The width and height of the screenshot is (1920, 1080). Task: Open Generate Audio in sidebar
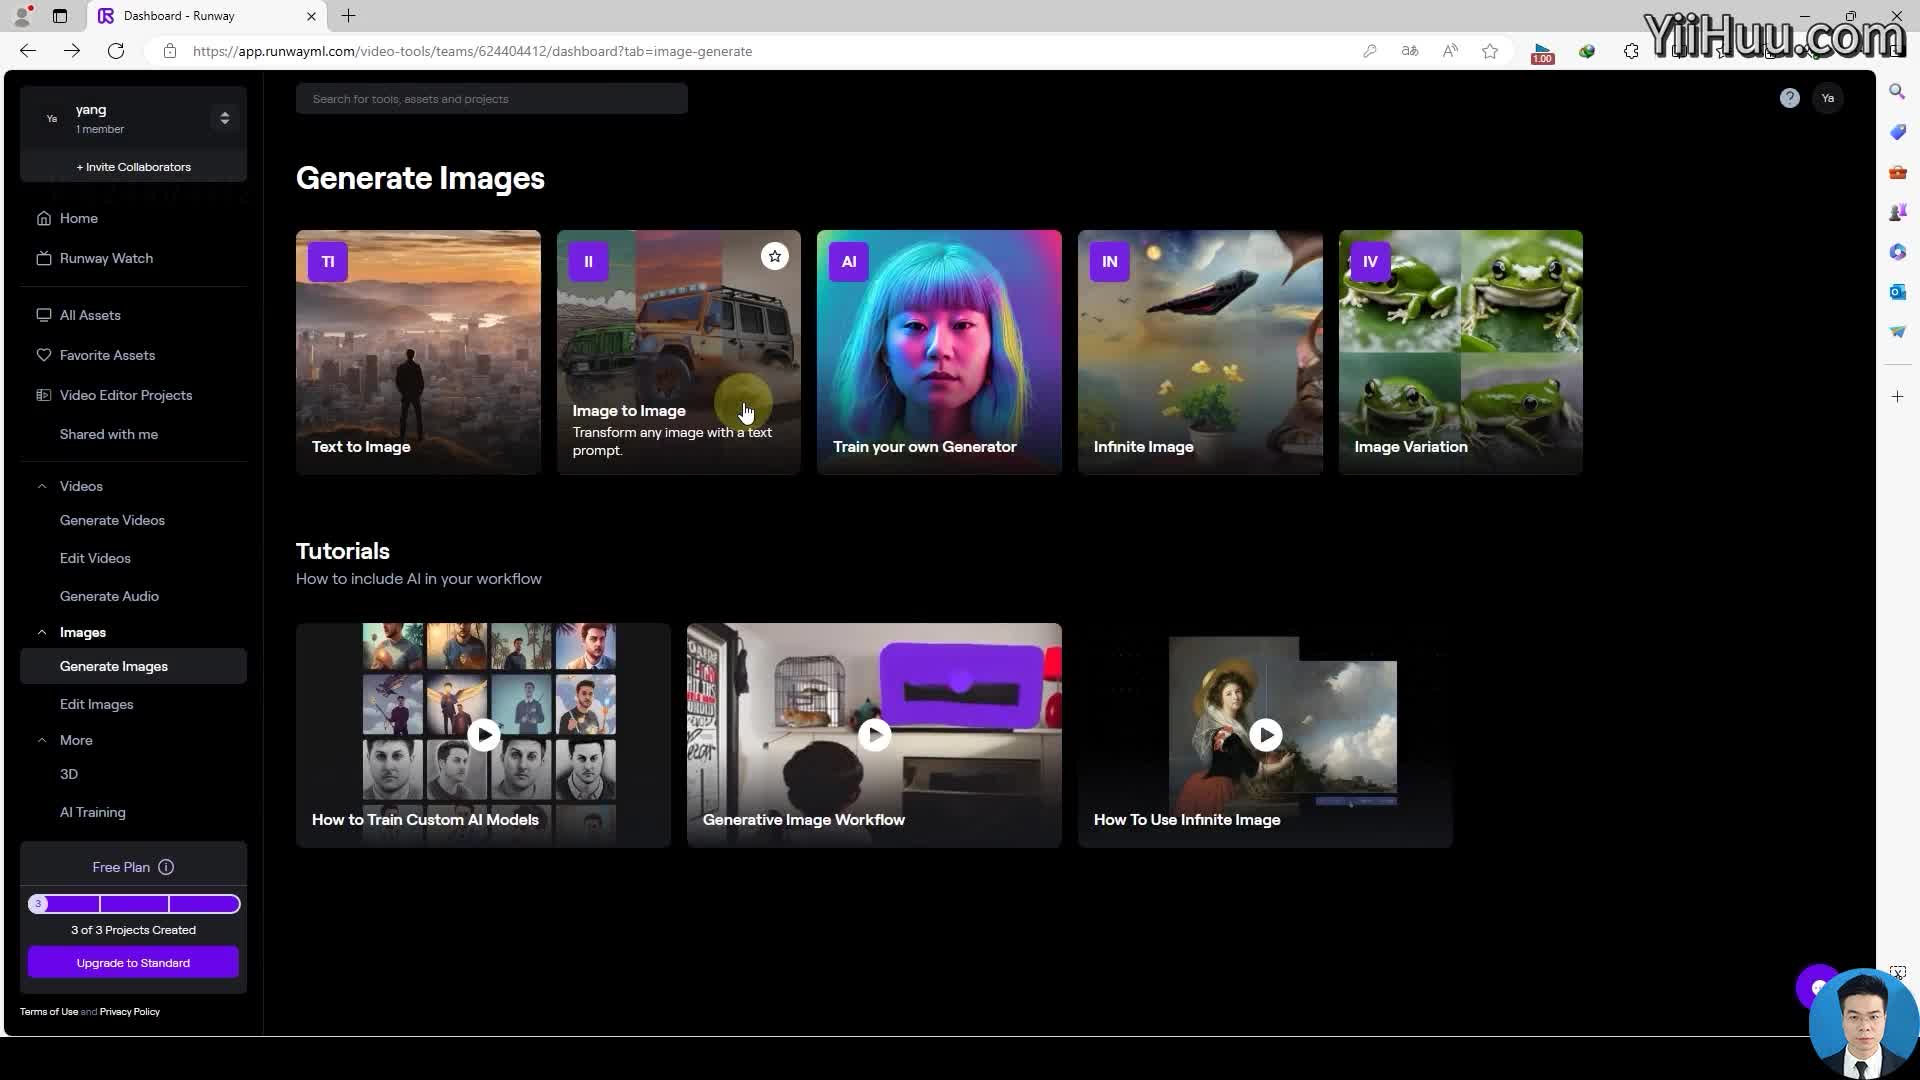pos(109,596)
